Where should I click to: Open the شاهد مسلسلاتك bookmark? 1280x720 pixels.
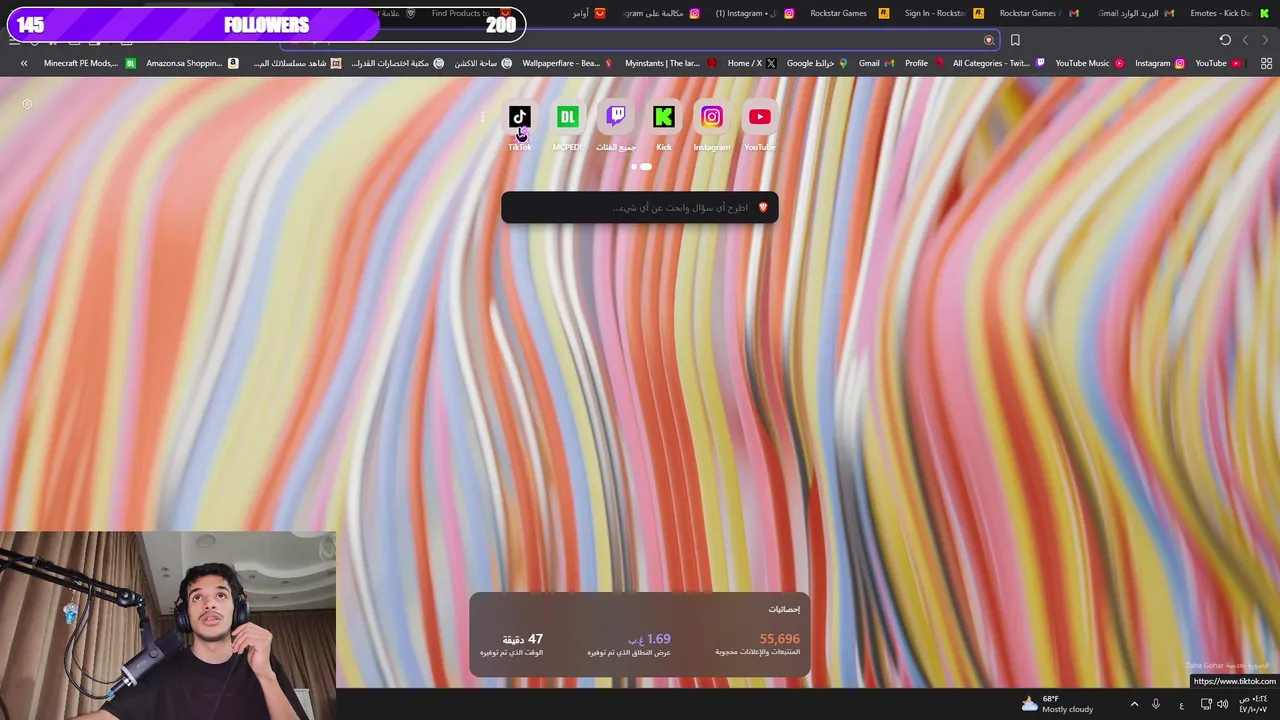tap(297, 63)
